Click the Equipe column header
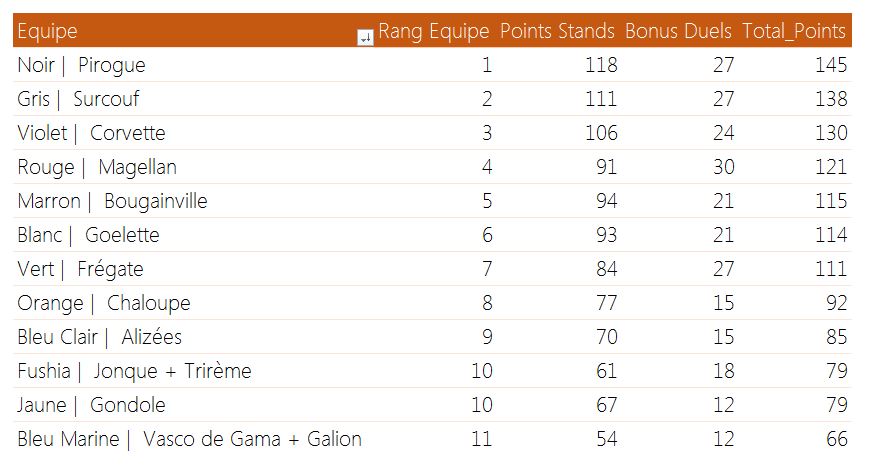This screenshot has width=875, height=468. point(48,32)
